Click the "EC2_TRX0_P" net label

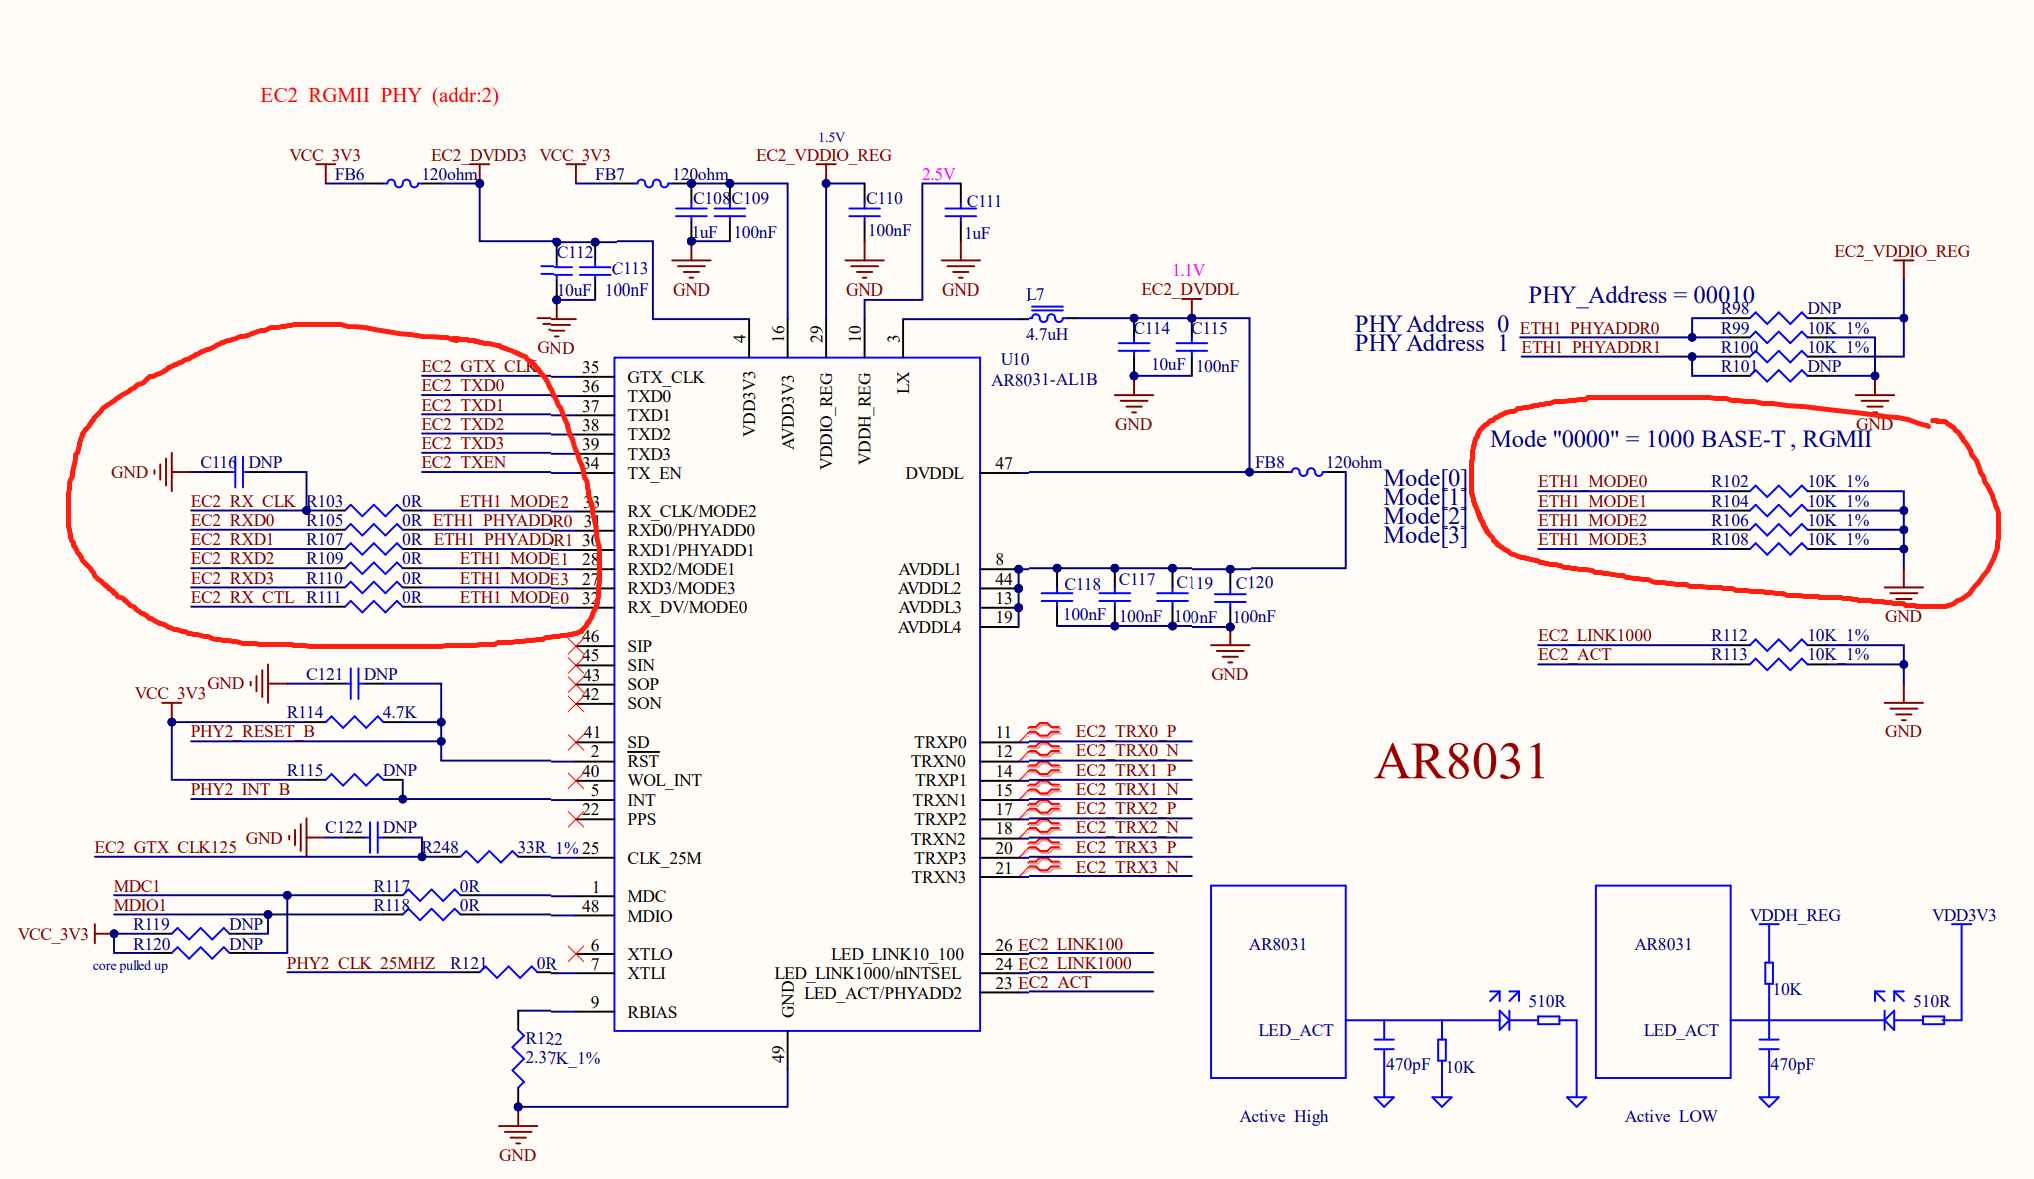[x=1126, y=731]
